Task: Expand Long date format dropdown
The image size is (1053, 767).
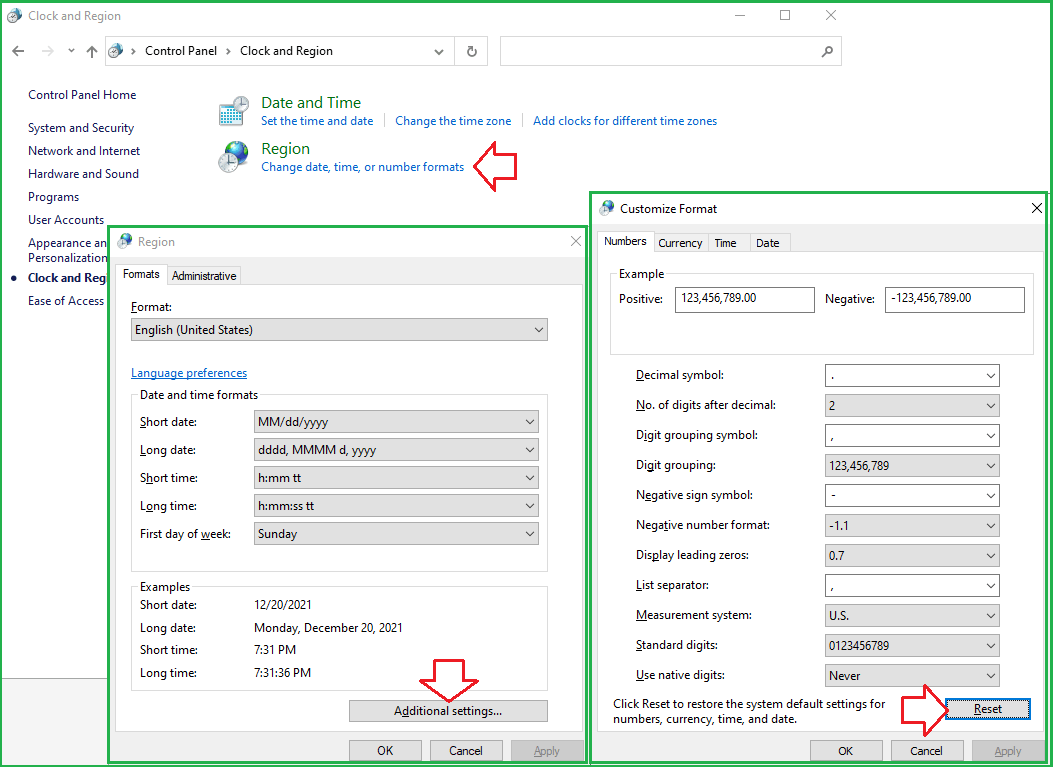Action: pos(396,450)
